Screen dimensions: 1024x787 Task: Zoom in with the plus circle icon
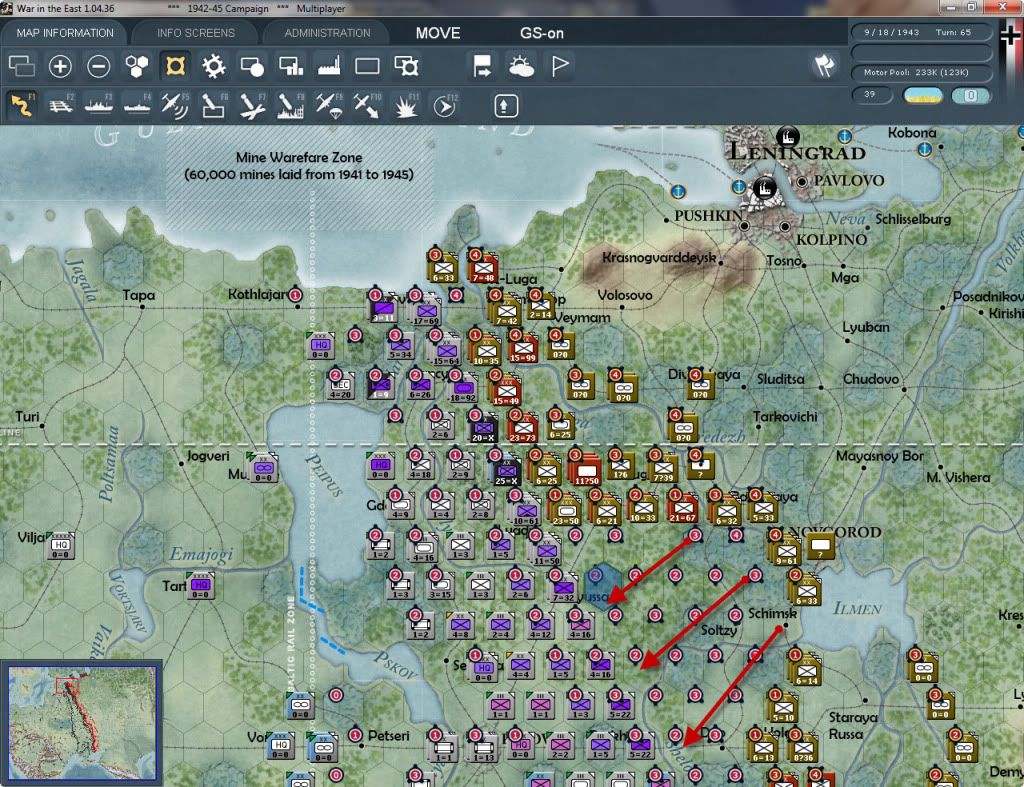pyautogui.click(x=59, y=66)
